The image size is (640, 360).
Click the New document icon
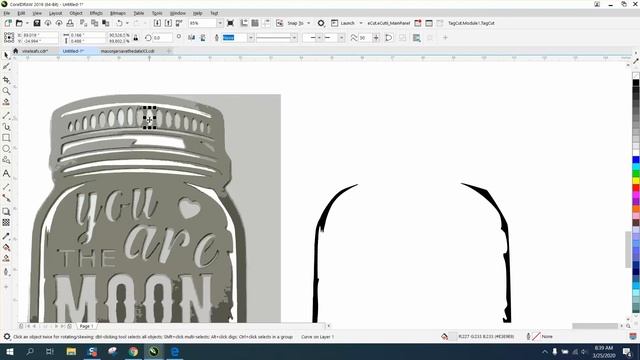[8, 23]
